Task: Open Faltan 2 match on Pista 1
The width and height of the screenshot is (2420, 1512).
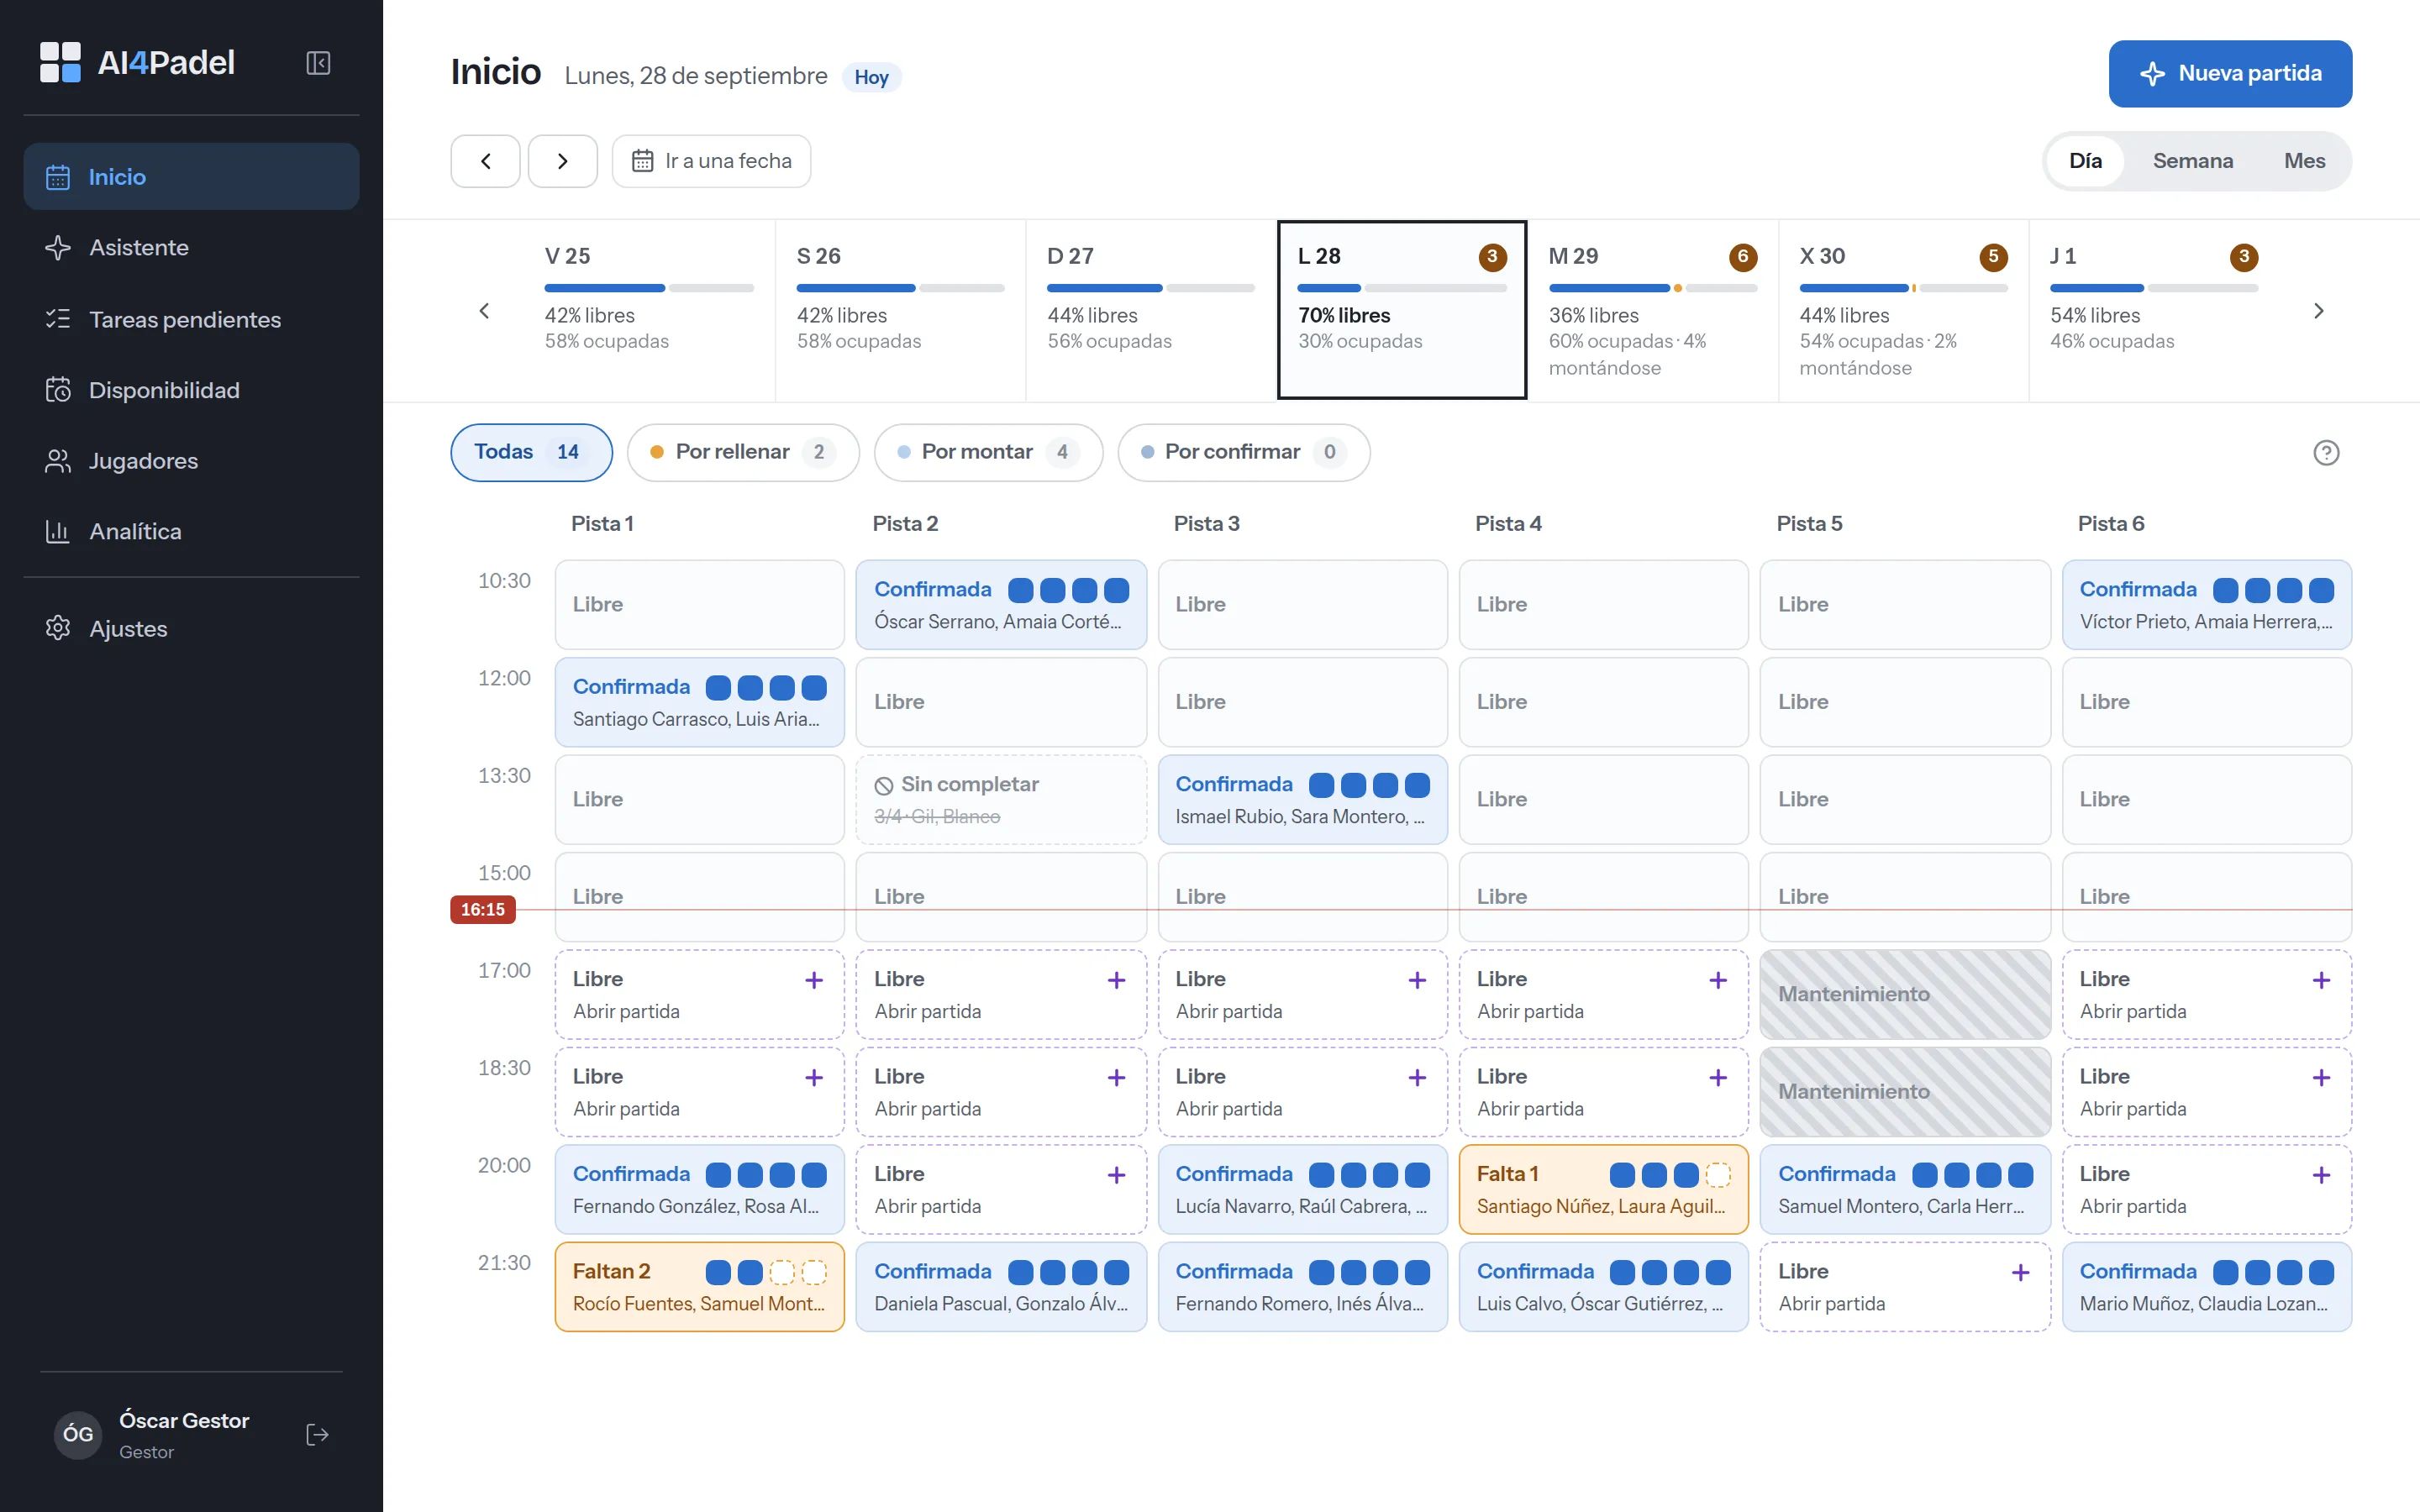Action: pyautogui.click(x=699, y=1287)
